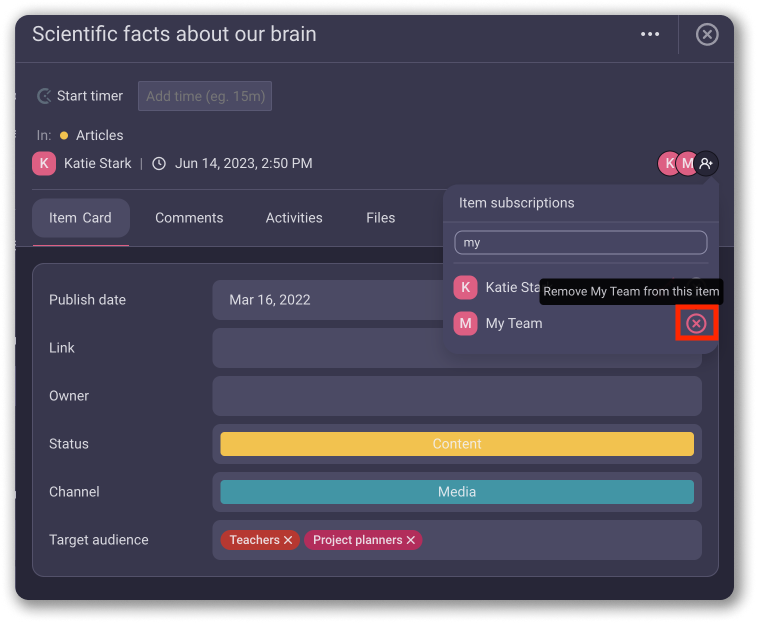This screenshot has width=757, height=623.
Task: Switch to the Comments tab
Action: click(189, 218)
